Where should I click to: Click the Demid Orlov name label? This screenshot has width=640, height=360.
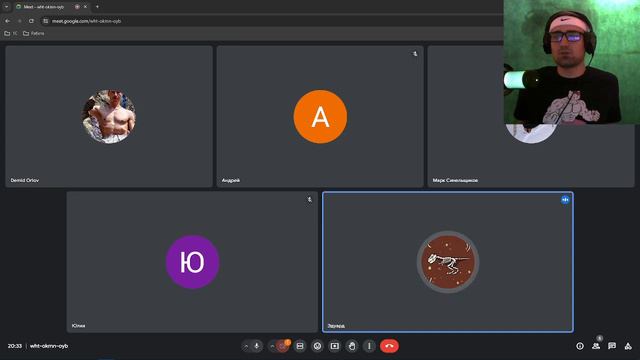24,180
